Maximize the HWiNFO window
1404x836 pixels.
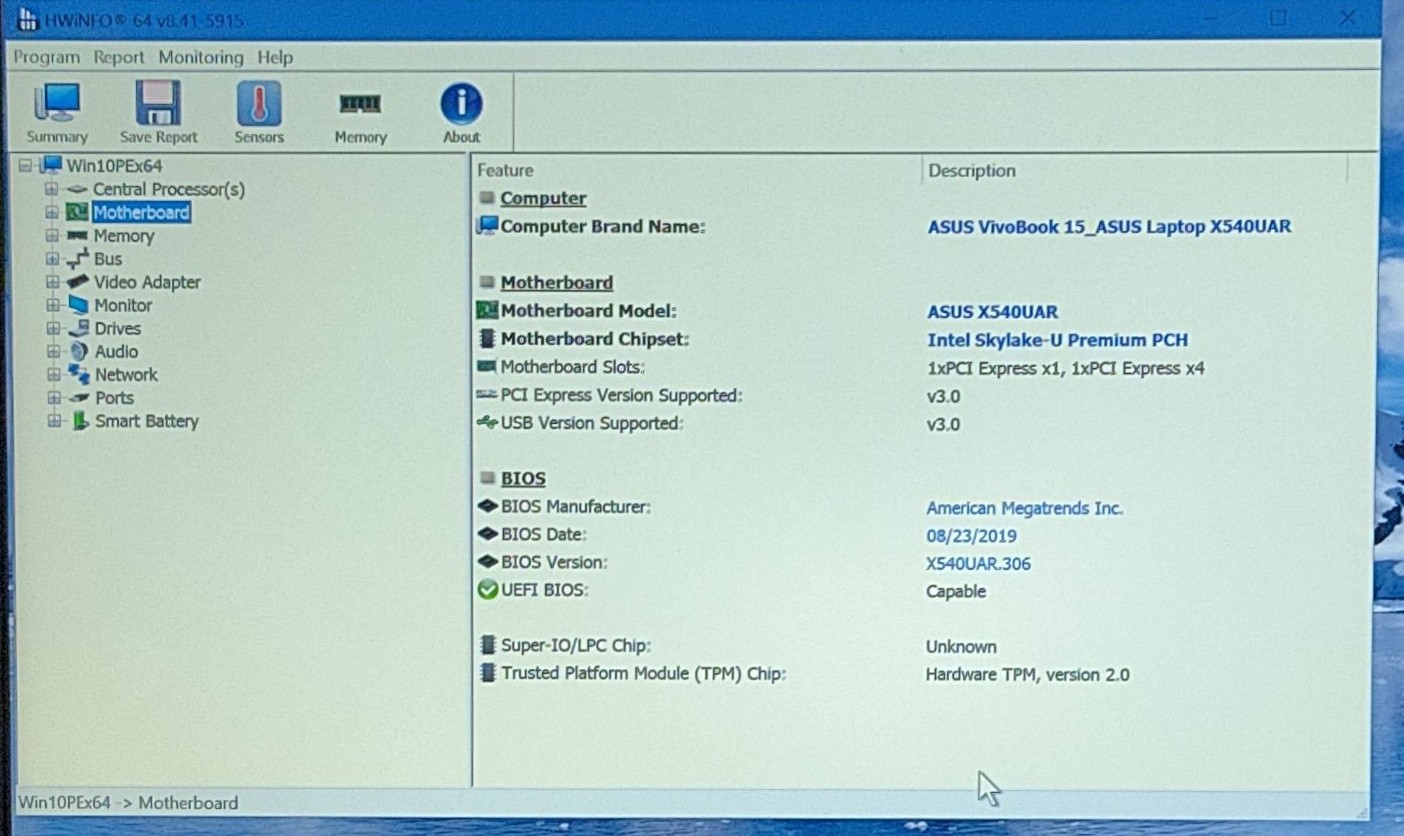[x=1279, y=18]
